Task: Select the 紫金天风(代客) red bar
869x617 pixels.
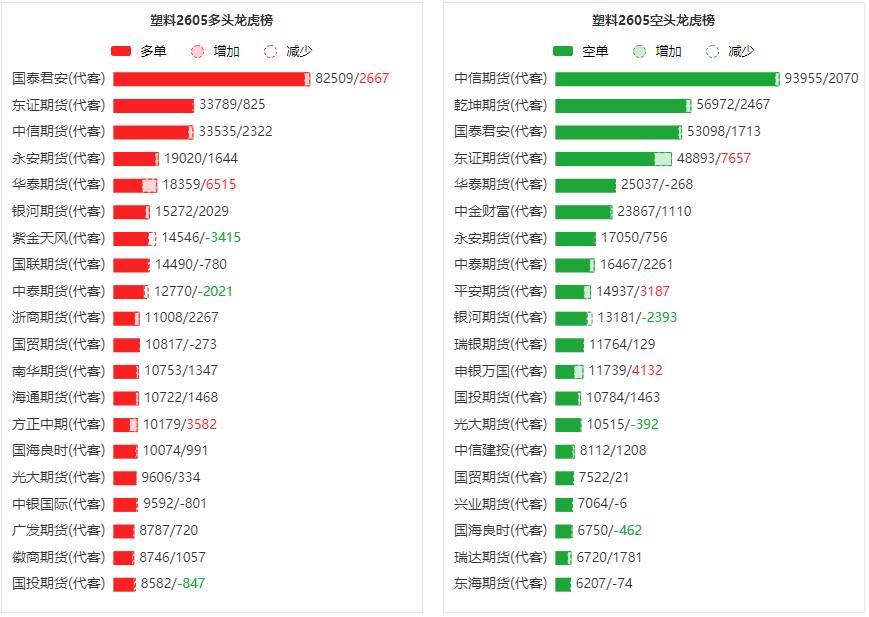Action: (131, 238)
